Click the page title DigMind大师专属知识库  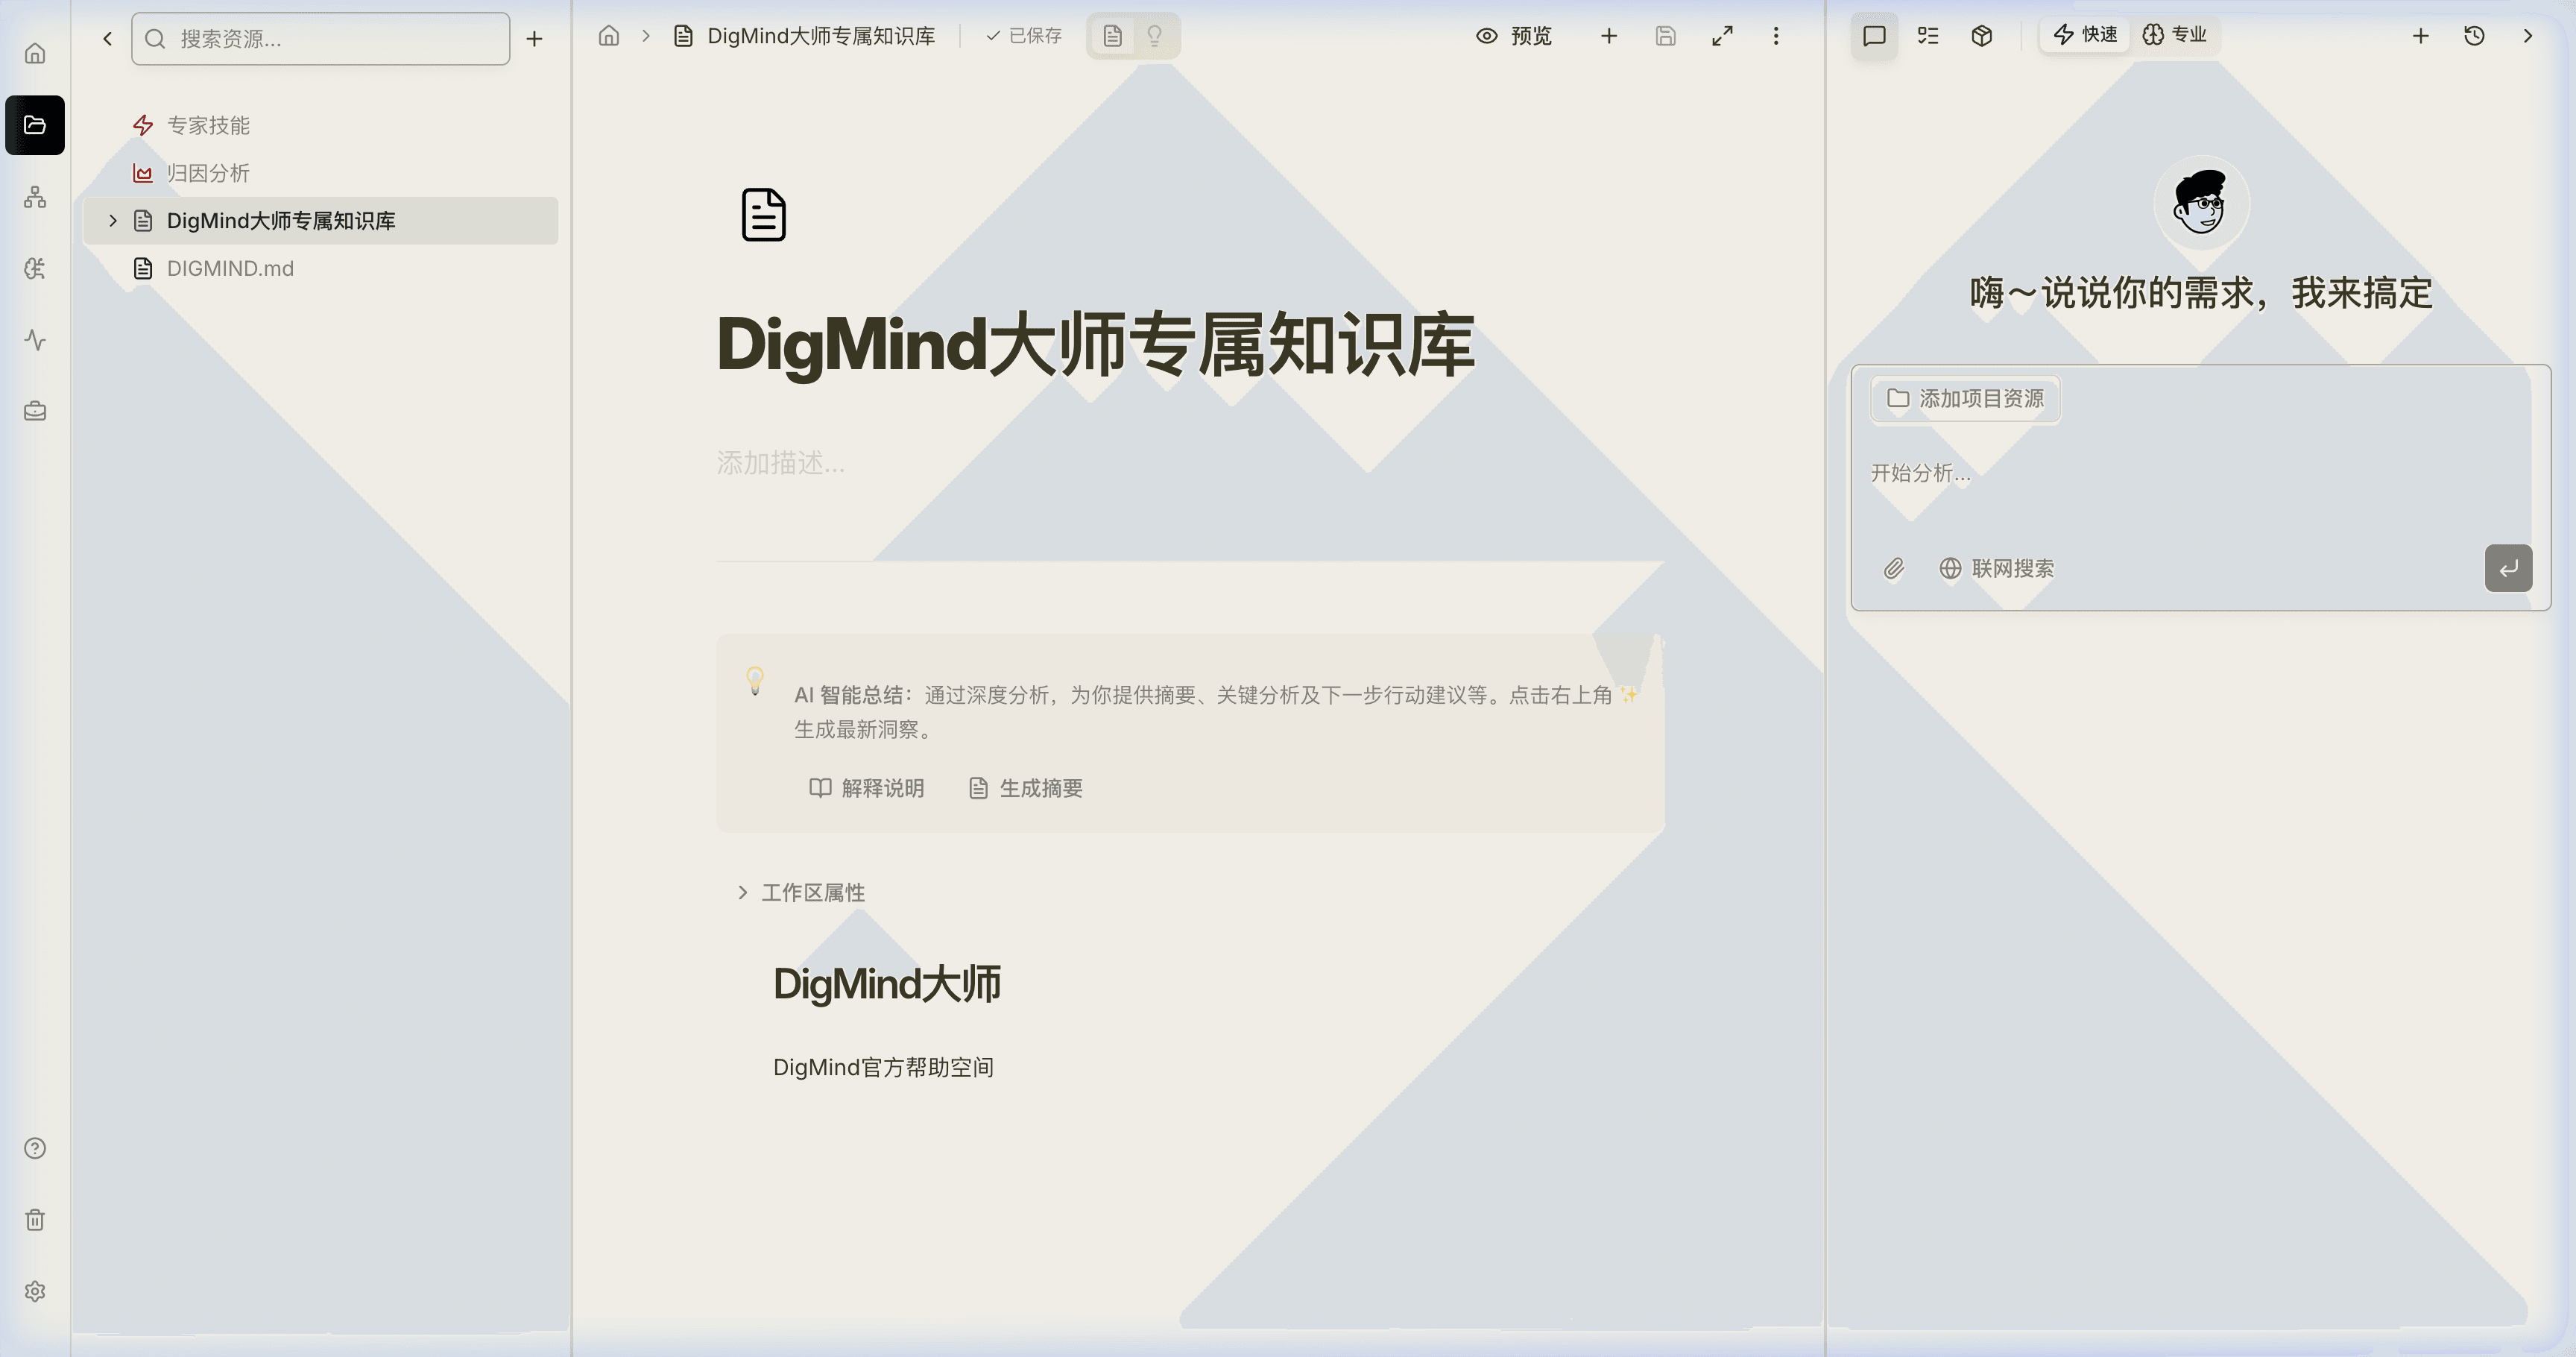(x=1096, y=345)
